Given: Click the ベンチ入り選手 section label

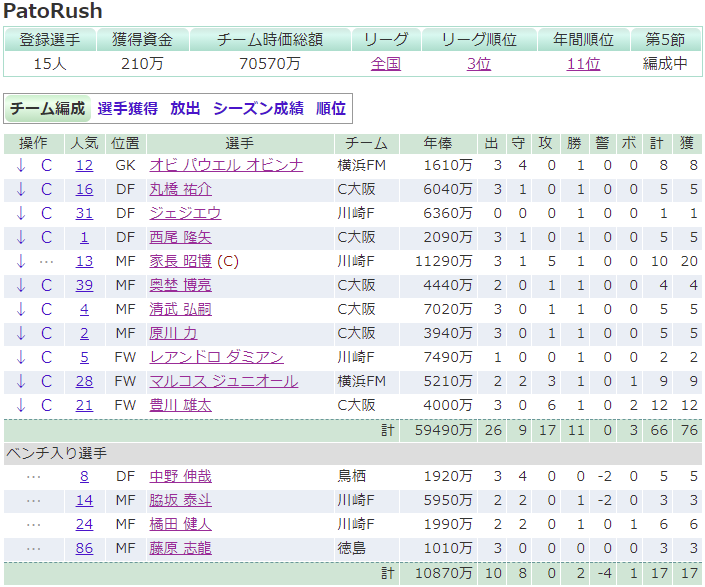Looking at the screenshot, I should (x=57, y=453).
